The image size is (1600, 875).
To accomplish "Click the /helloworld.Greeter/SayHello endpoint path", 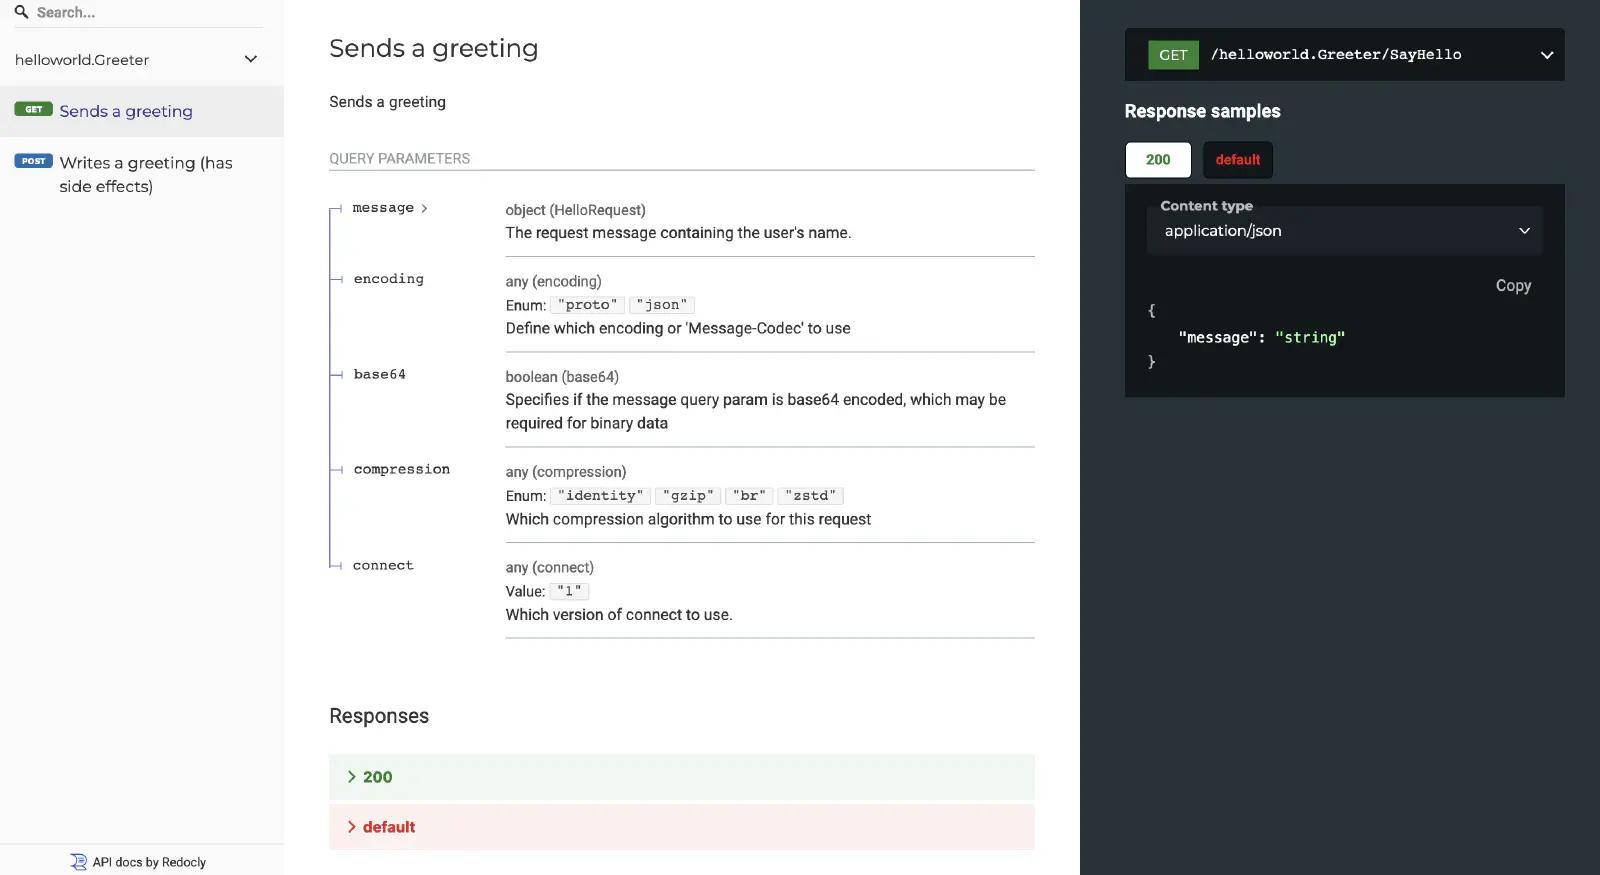I will (1336, 55).
